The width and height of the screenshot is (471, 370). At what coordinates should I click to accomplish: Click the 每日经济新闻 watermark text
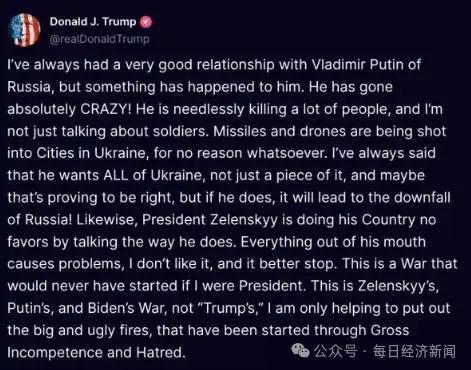(x=414, y=352)
